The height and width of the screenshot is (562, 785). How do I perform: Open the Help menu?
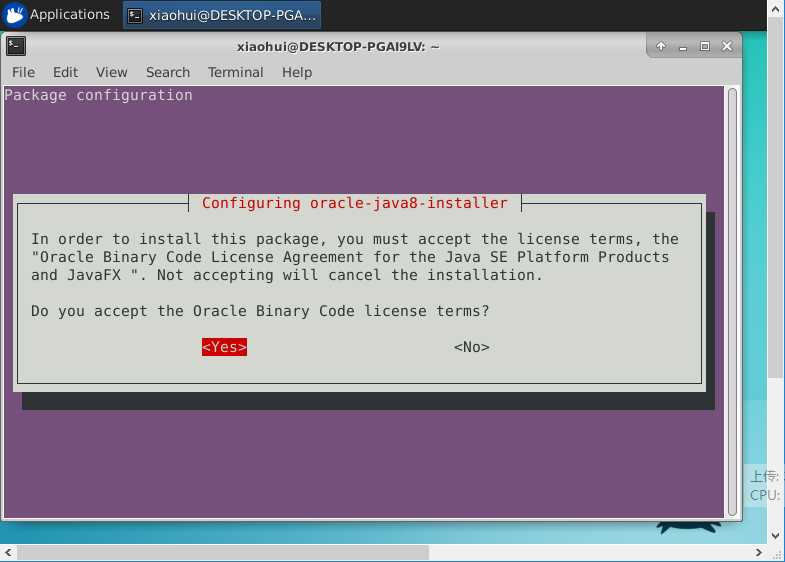click(297, 73)
